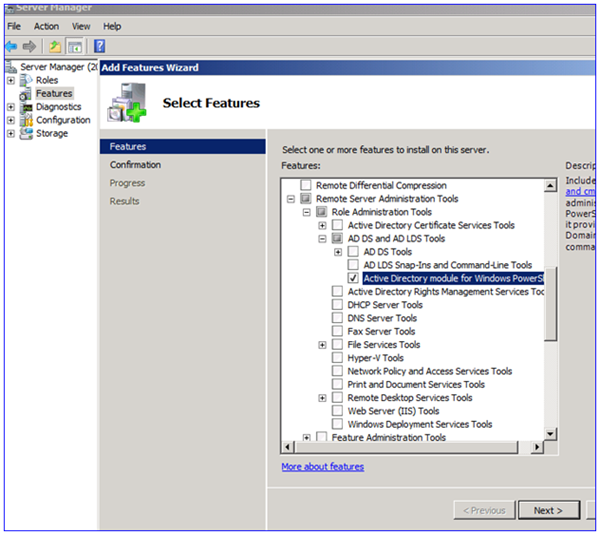Click the Previous button
600x535 pixels.
point(484,511)
